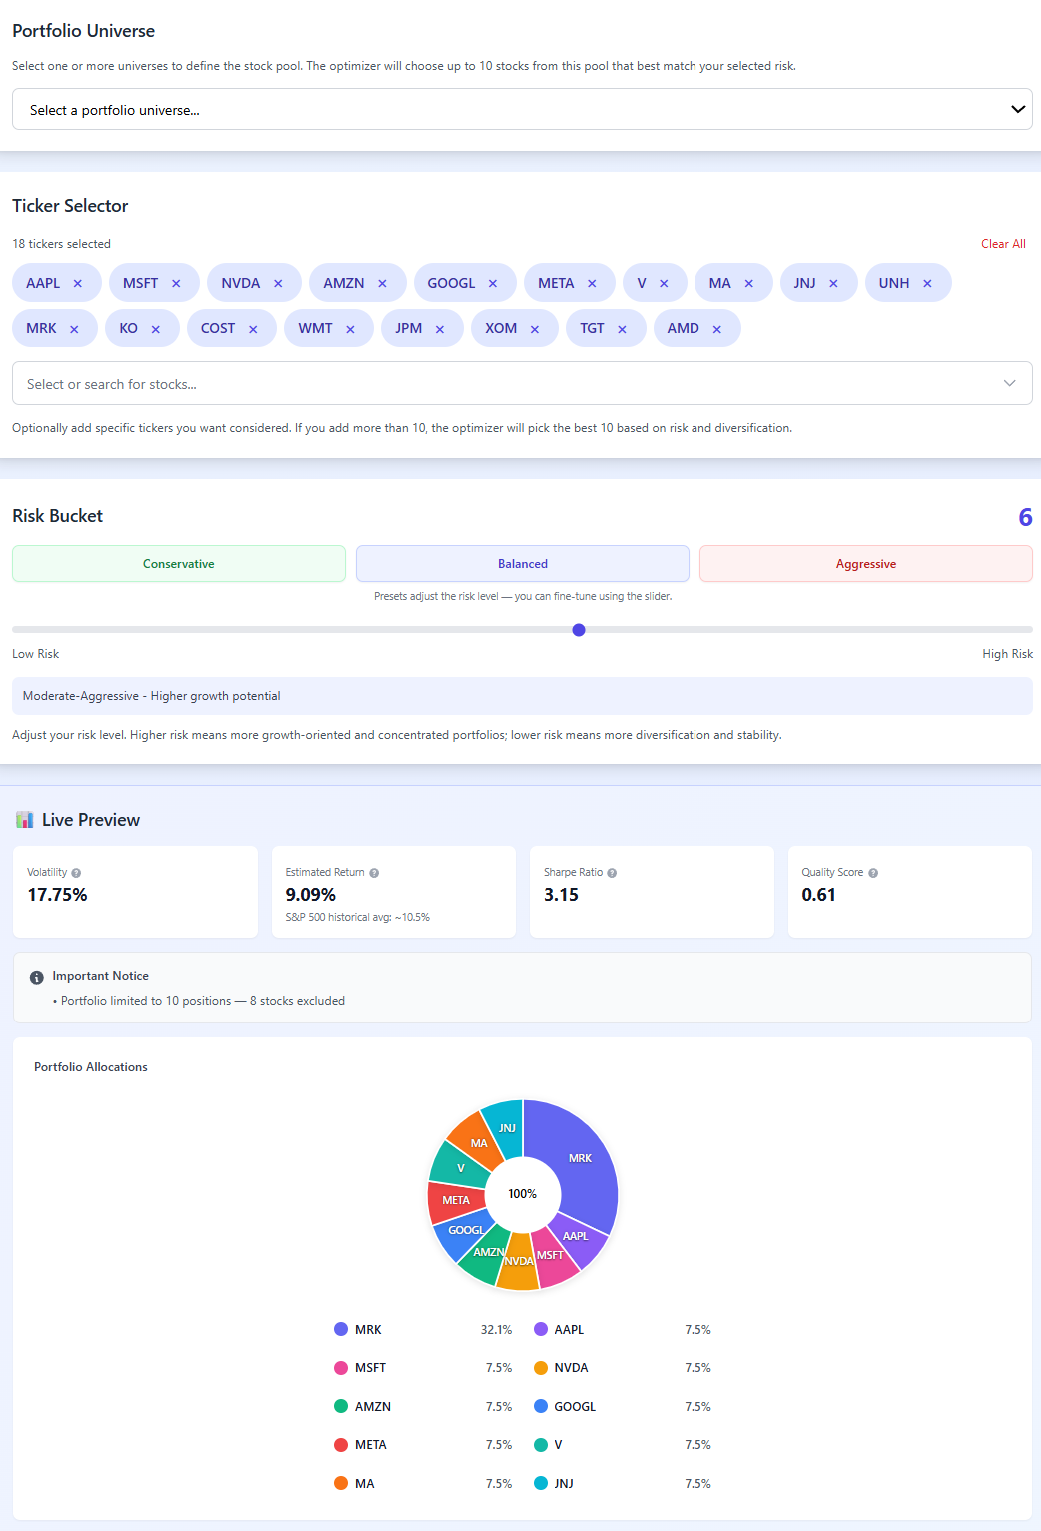Switch to the Balanced risk preset

click(521, 563)
